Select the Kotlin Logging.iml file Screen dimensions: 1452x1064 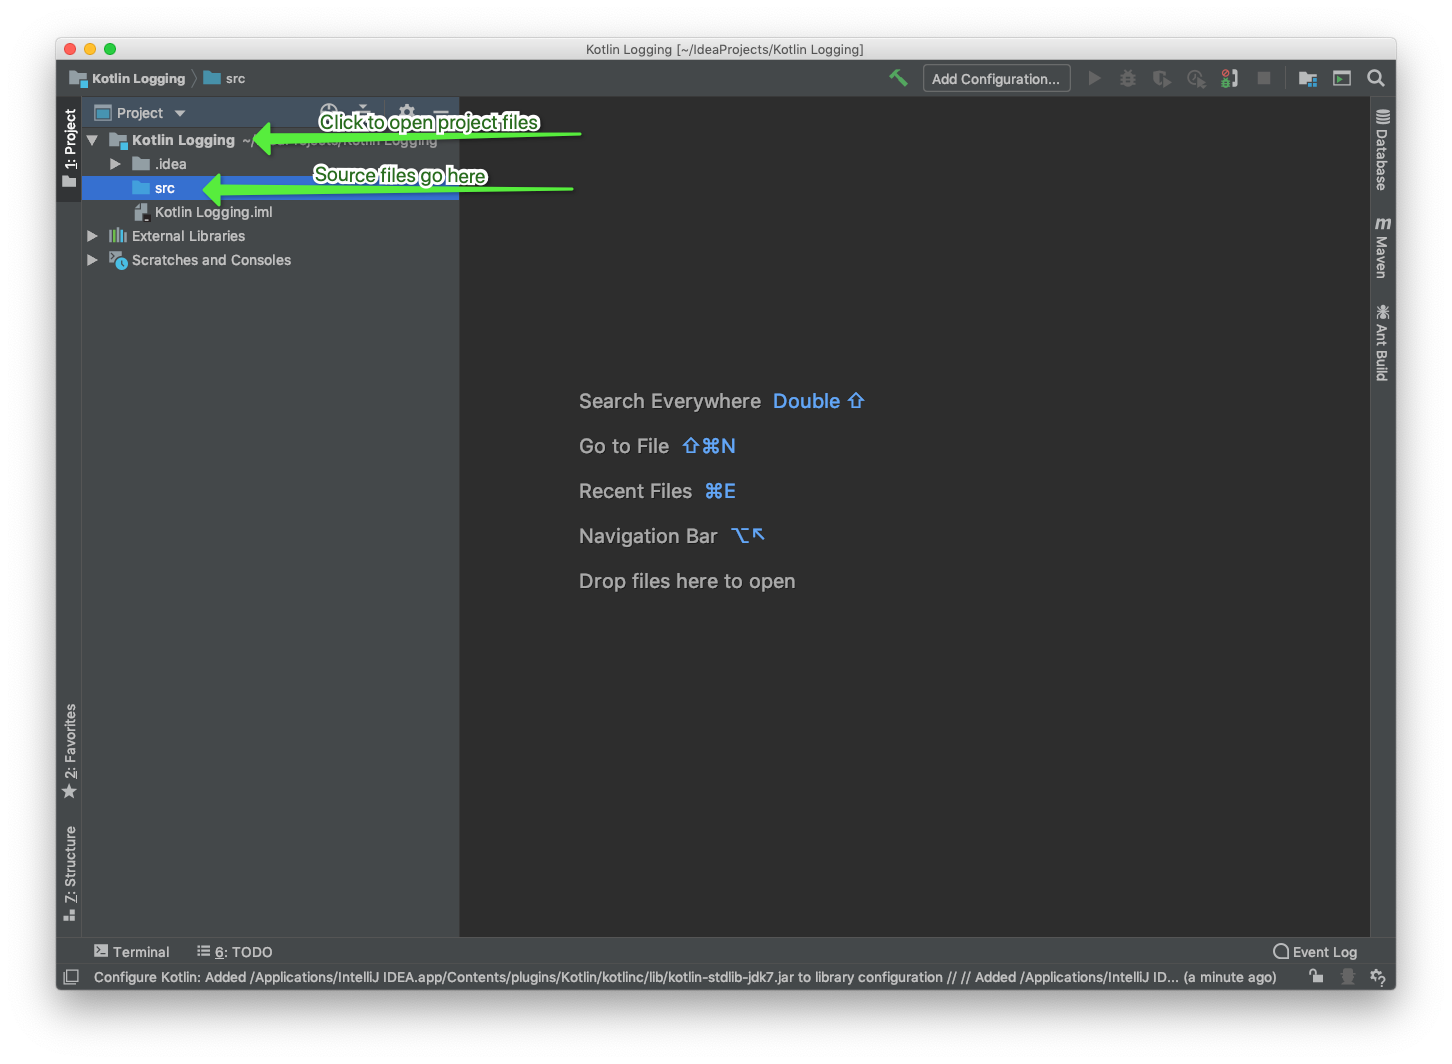213,212
